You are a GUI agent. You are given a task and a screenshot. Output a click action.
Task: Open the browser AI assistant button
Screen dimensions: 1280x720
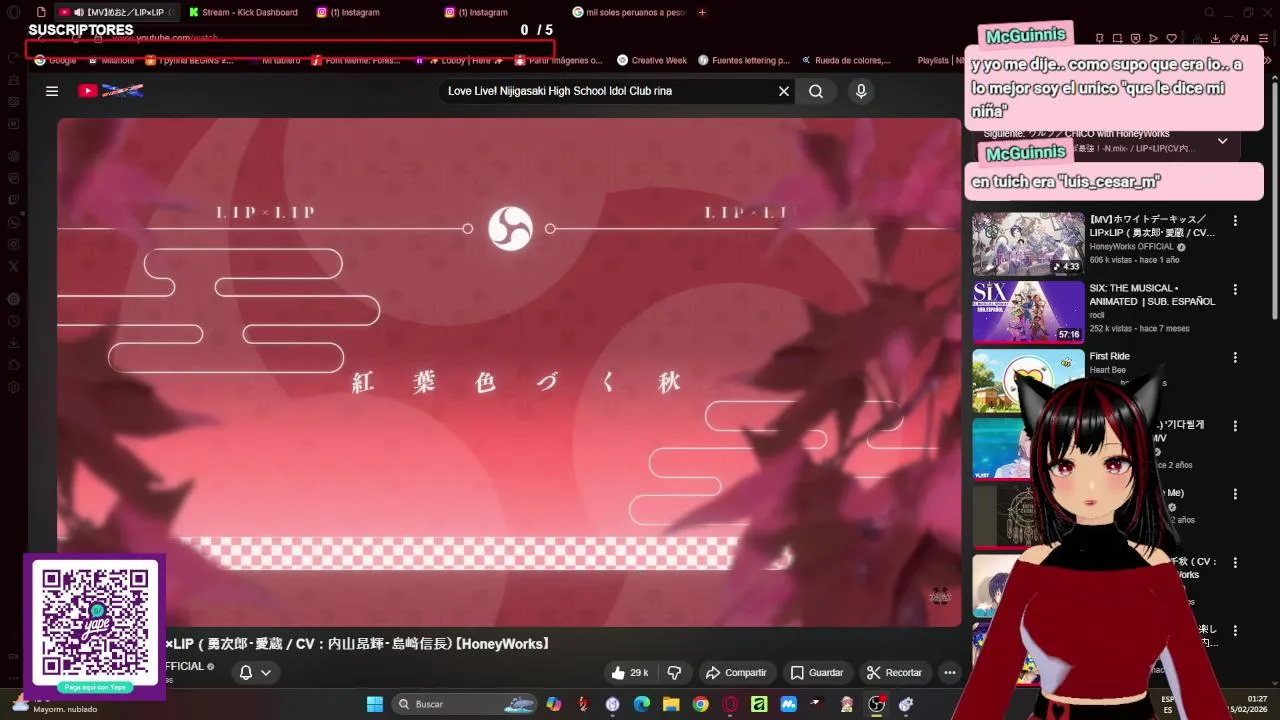click(1239, 39)
